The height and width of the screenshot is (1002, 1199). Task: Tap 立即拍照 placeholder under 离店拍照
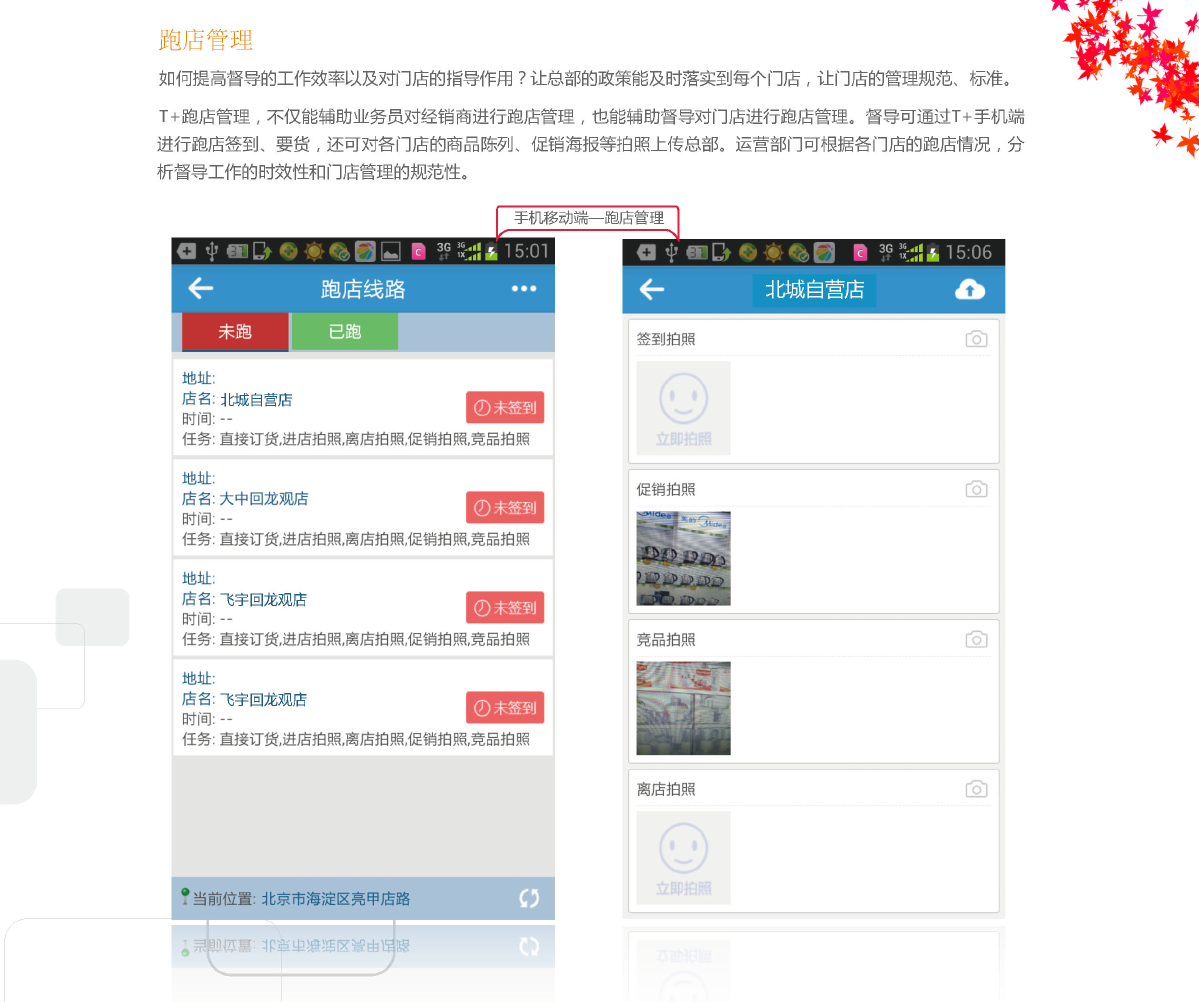click(x=683, y=858)
